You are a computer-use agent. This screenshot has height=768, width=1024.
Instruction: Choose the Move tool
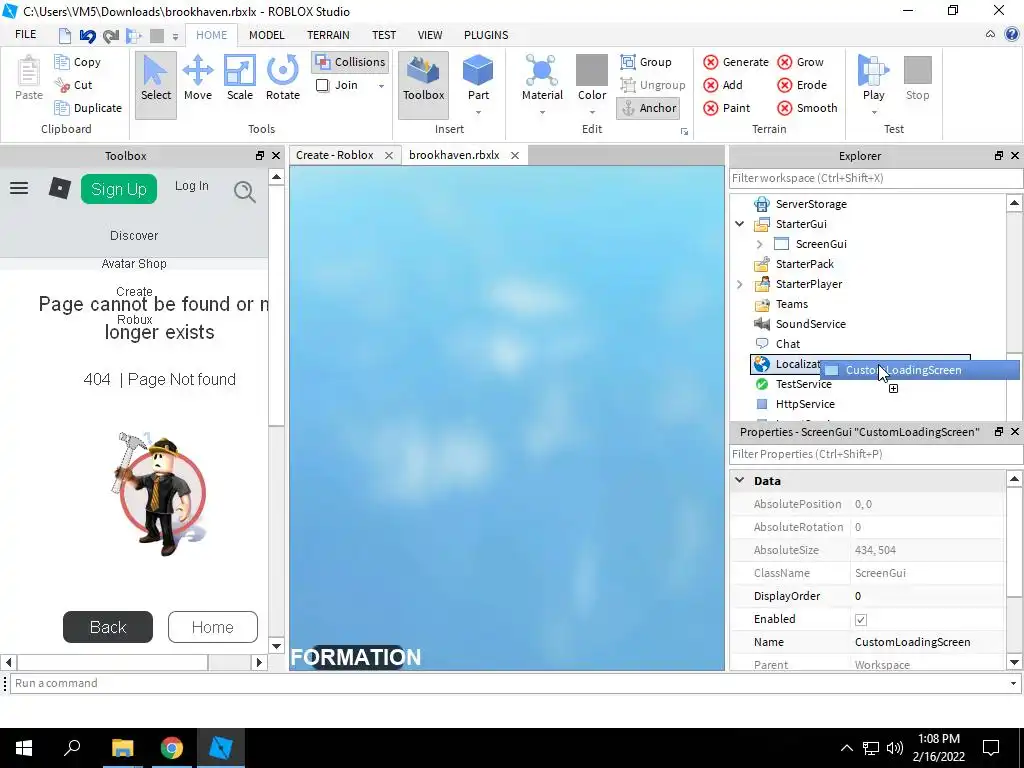pos(198,78)
